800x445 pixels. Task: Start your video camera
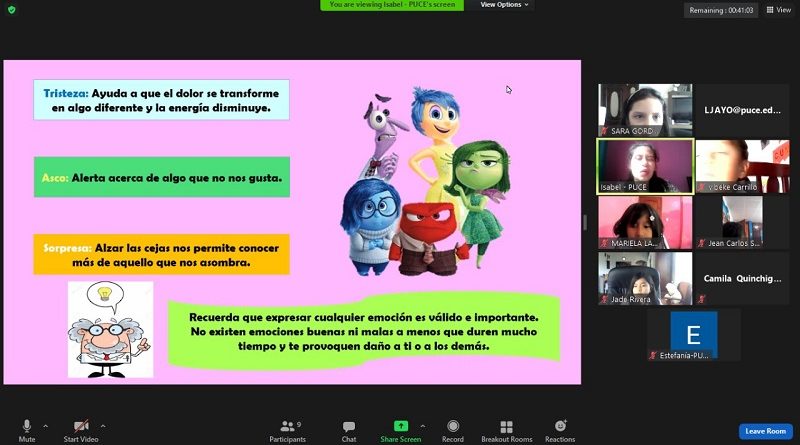click(81, 431)
